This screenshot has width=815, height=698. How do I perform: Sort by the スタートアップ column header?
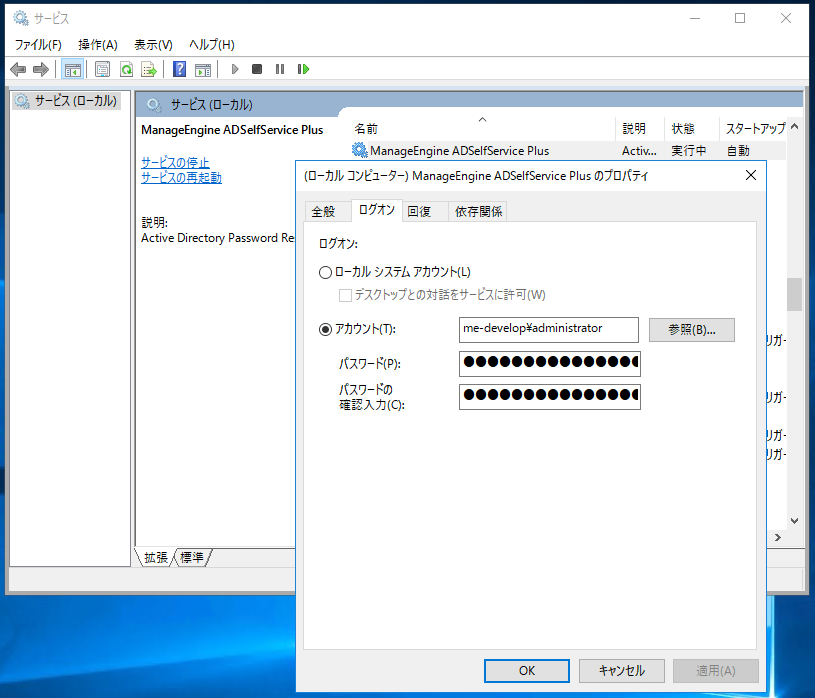pyautogui.click(x=754, y=128)
